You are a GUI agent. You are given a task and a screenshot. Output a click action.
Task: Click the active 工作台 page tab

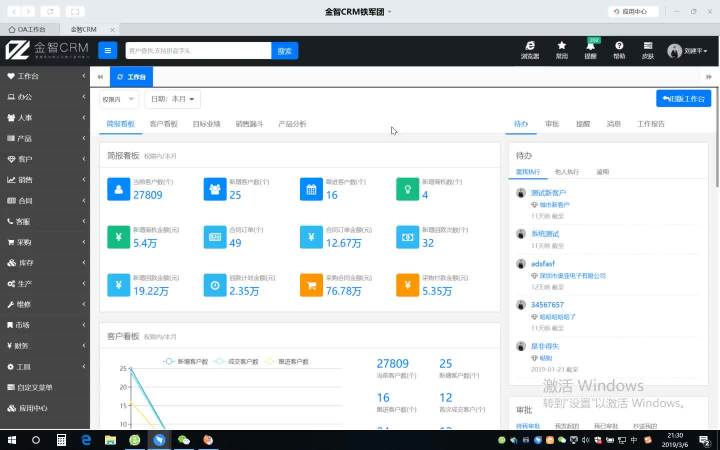click(x=131, y=77)
